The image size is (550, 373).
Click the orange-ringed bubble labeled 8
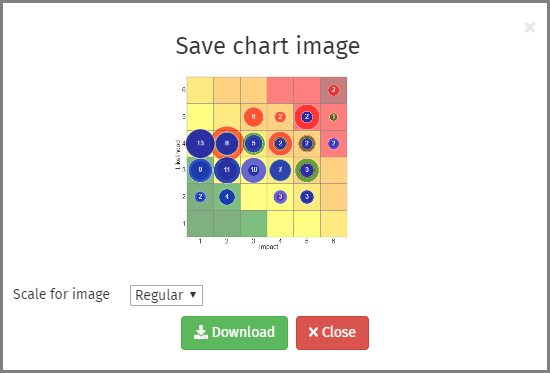point(227,143)
